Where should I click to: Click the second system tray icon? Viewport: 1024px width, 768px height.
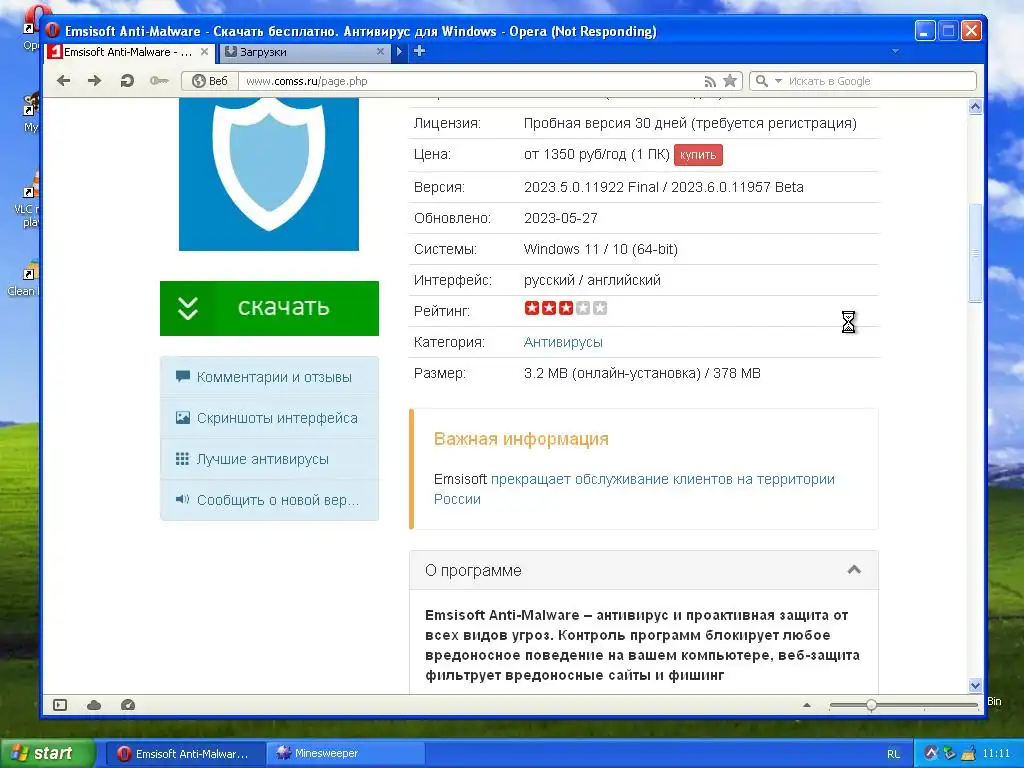coord(949,754)
